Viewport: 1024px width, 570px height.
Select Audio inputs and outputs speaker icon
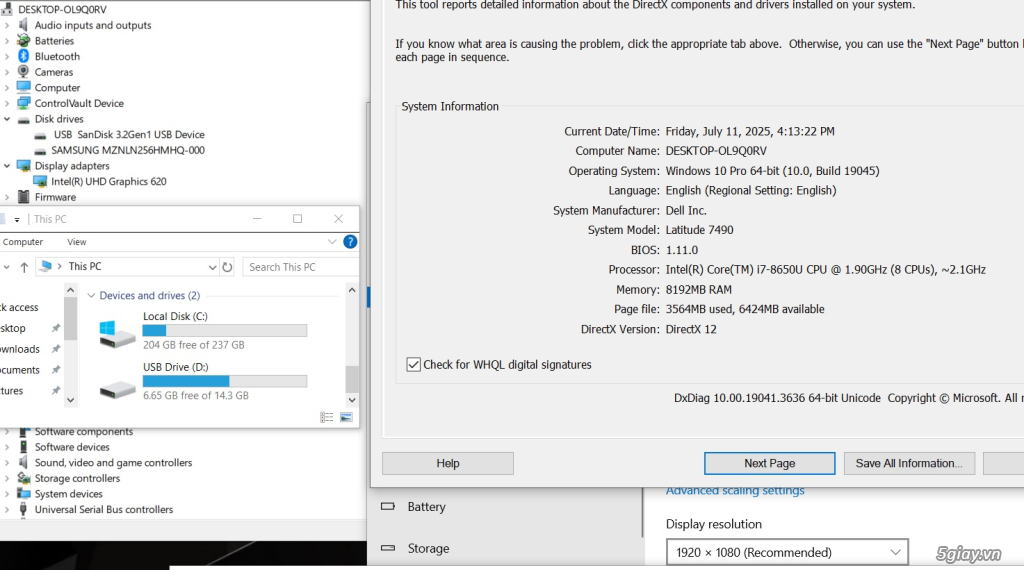[24, 25]
